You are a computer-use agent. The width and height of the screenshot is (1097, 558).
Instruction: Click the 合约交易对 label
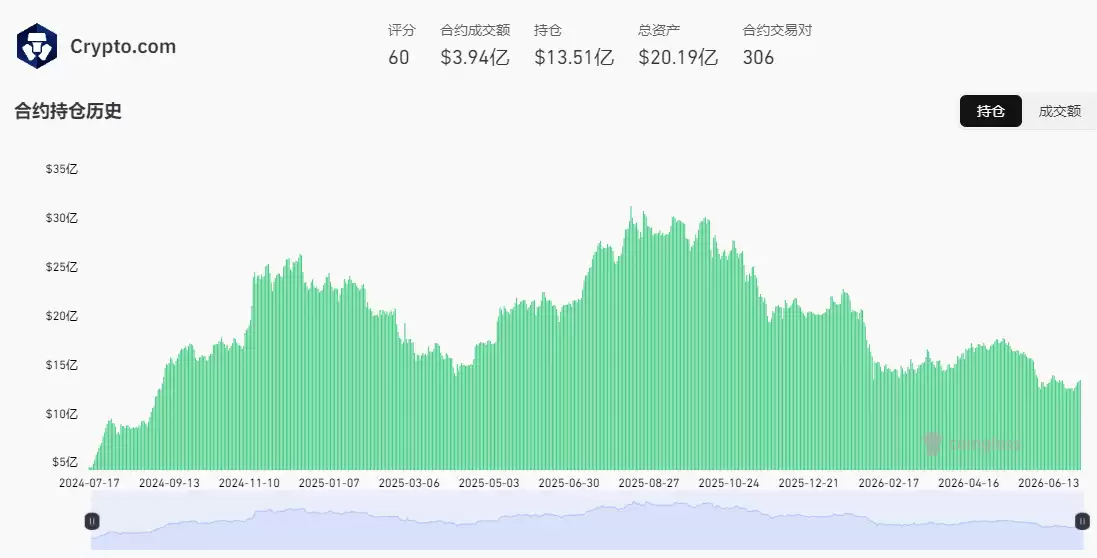click(777, 30)
